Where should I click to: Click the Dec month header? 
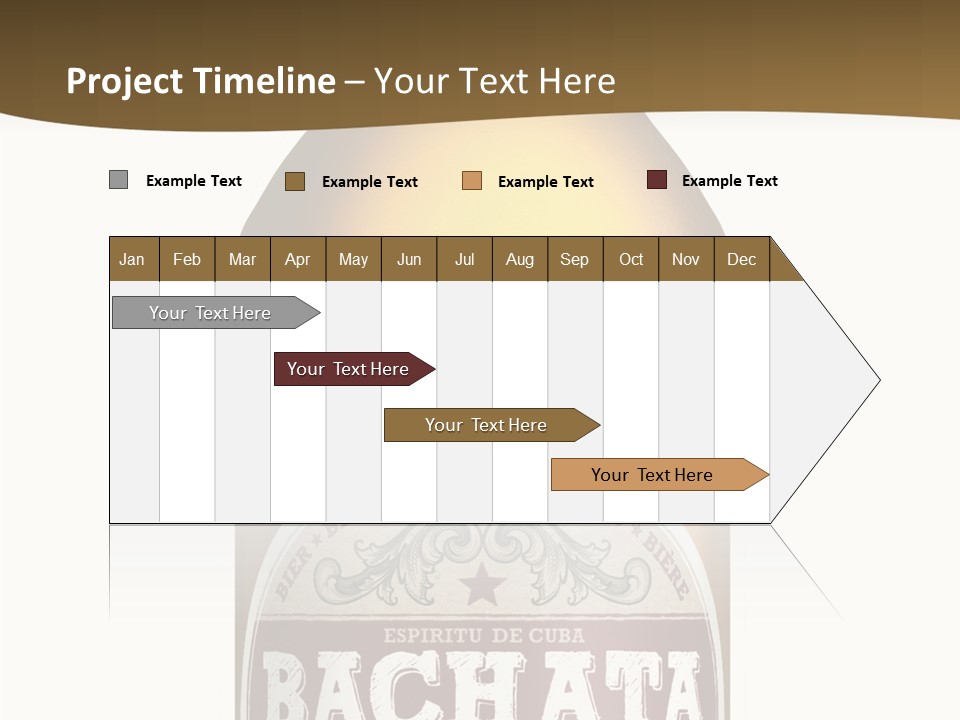click(x=741, y=260)
